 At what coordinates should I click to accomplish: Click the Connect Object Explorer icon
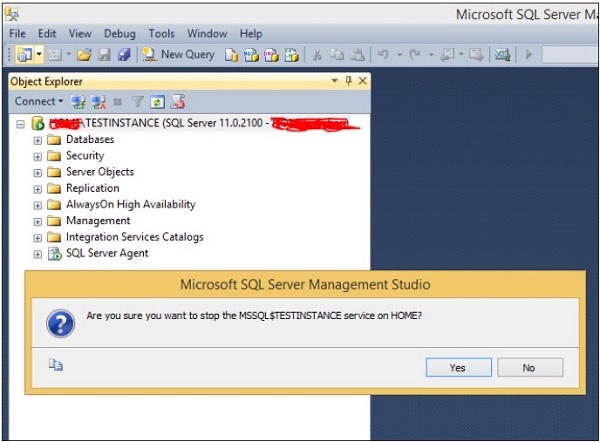point(79,101)
